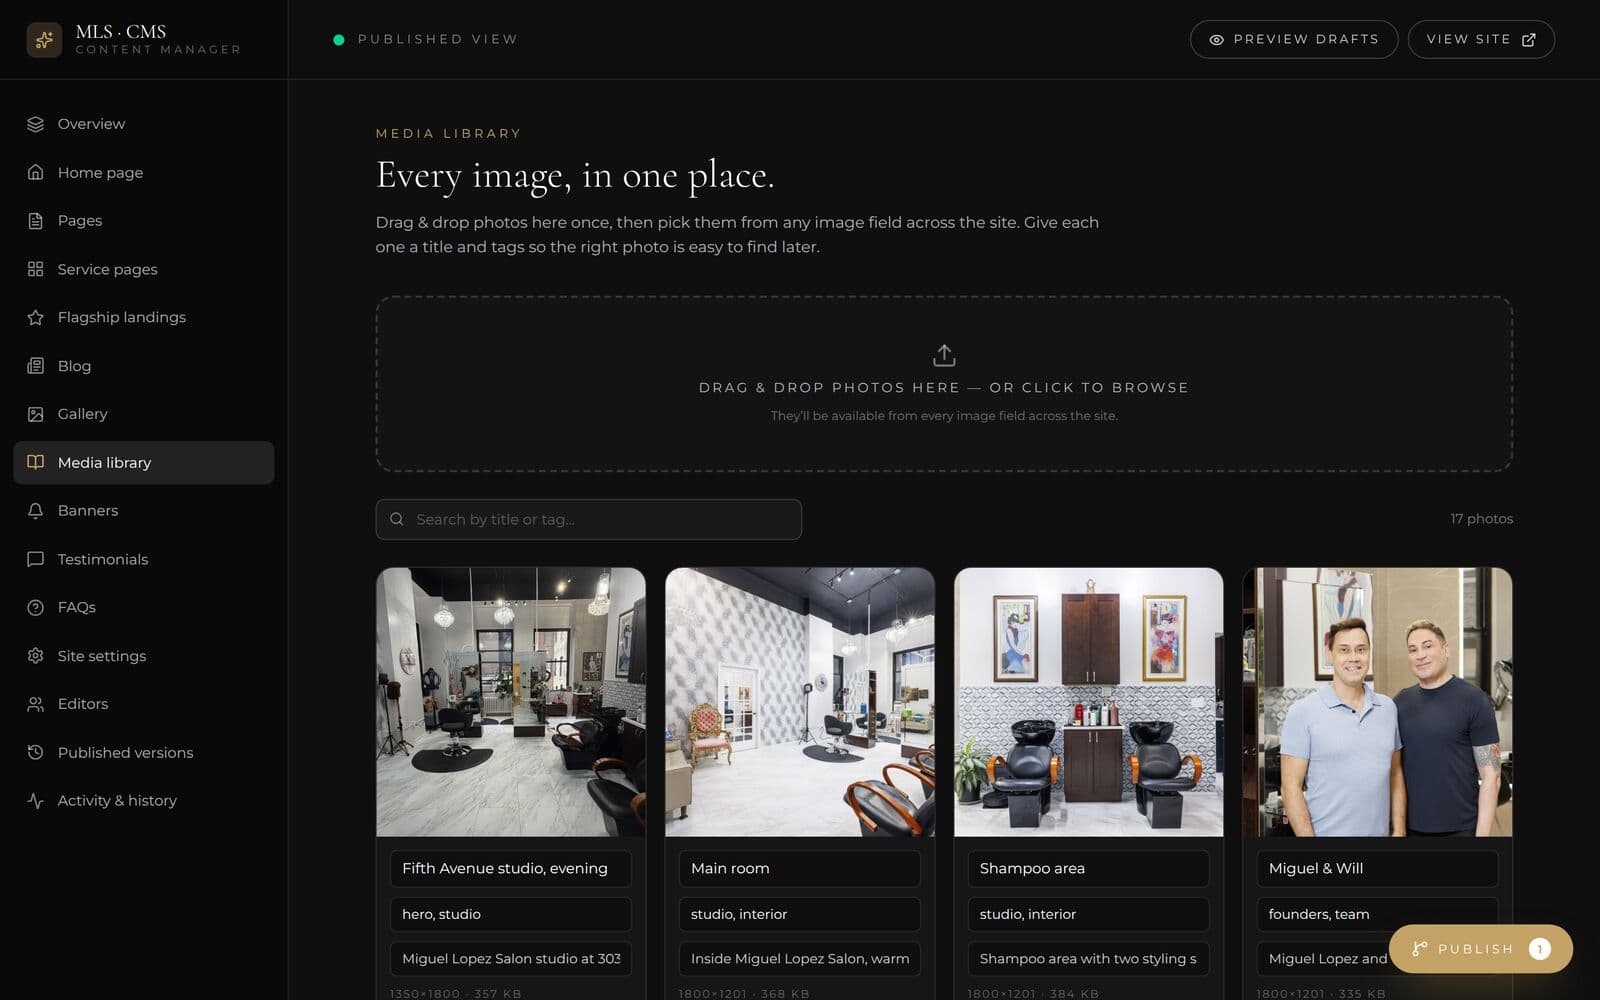
Task: Click the Editors people icon
Action: [36, 704]
